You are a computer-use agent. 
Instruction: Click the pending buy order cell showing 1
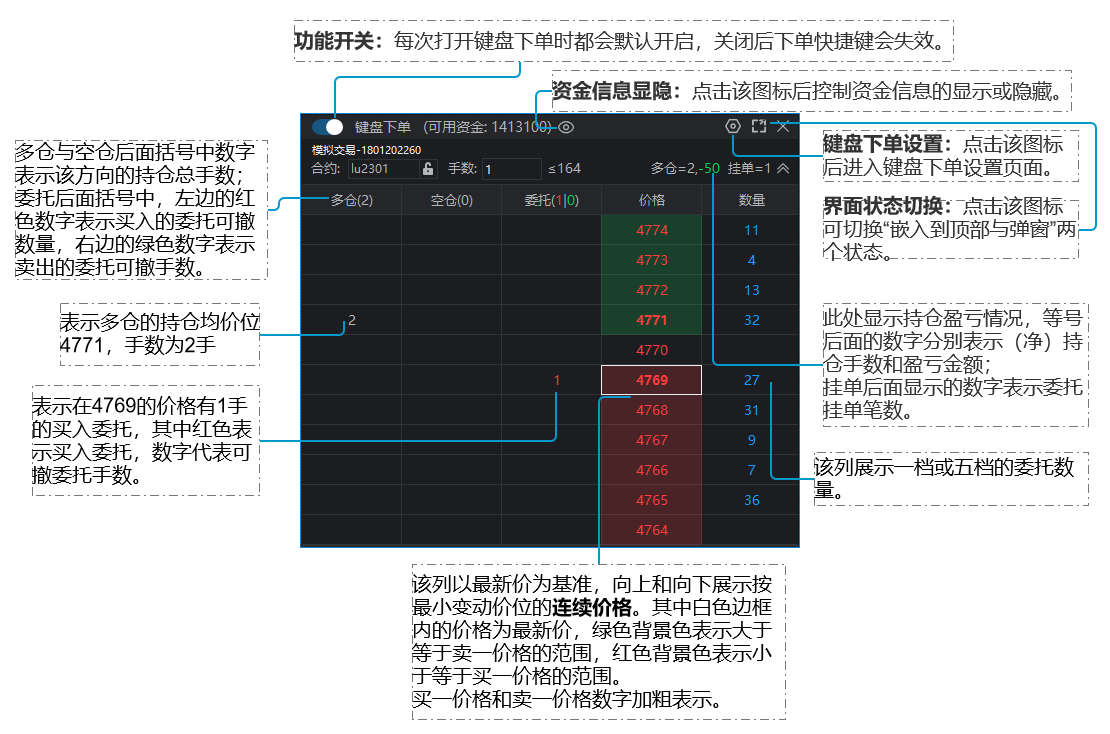point(557,380)
